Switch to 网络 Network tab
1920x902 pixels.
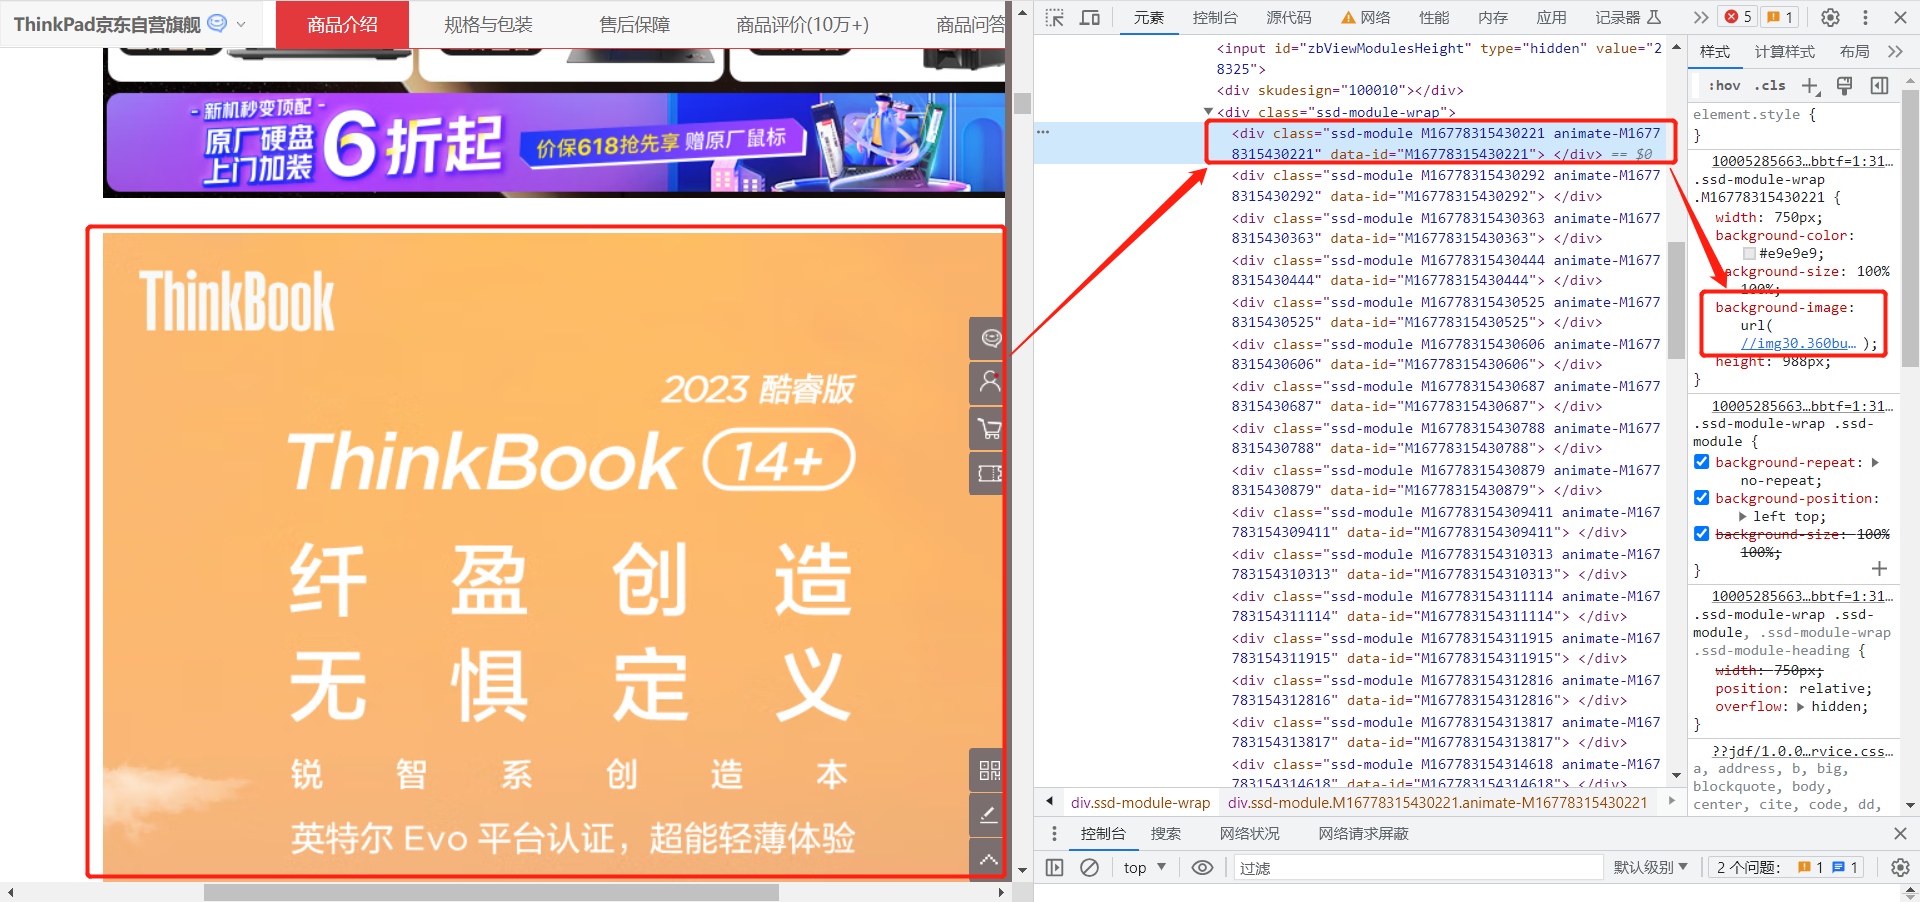(1366, 17)
